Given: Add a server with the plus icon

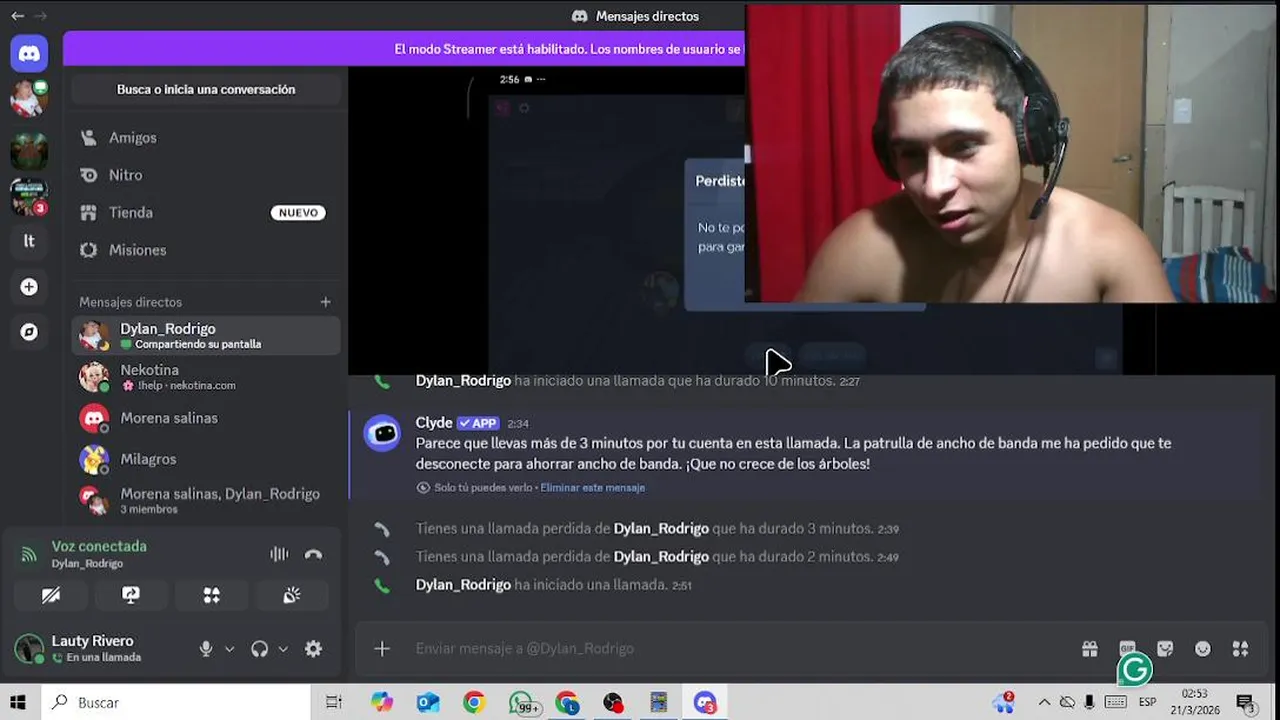Looking at the screenshot, I should pyautogui.click(x=29, y=287).
